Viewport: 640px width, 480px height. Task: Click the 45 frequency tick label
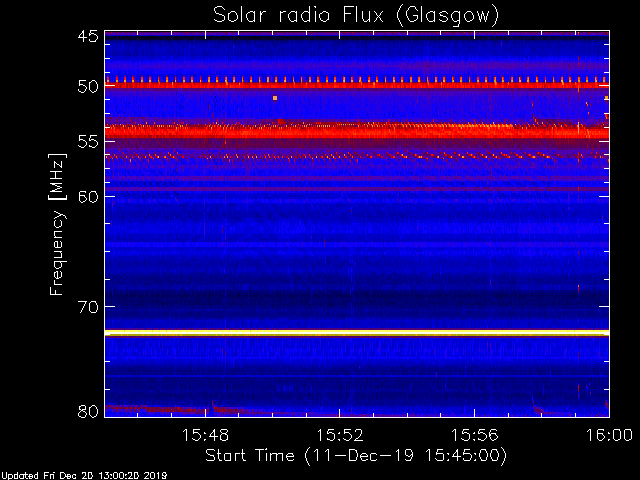(88, 36)
